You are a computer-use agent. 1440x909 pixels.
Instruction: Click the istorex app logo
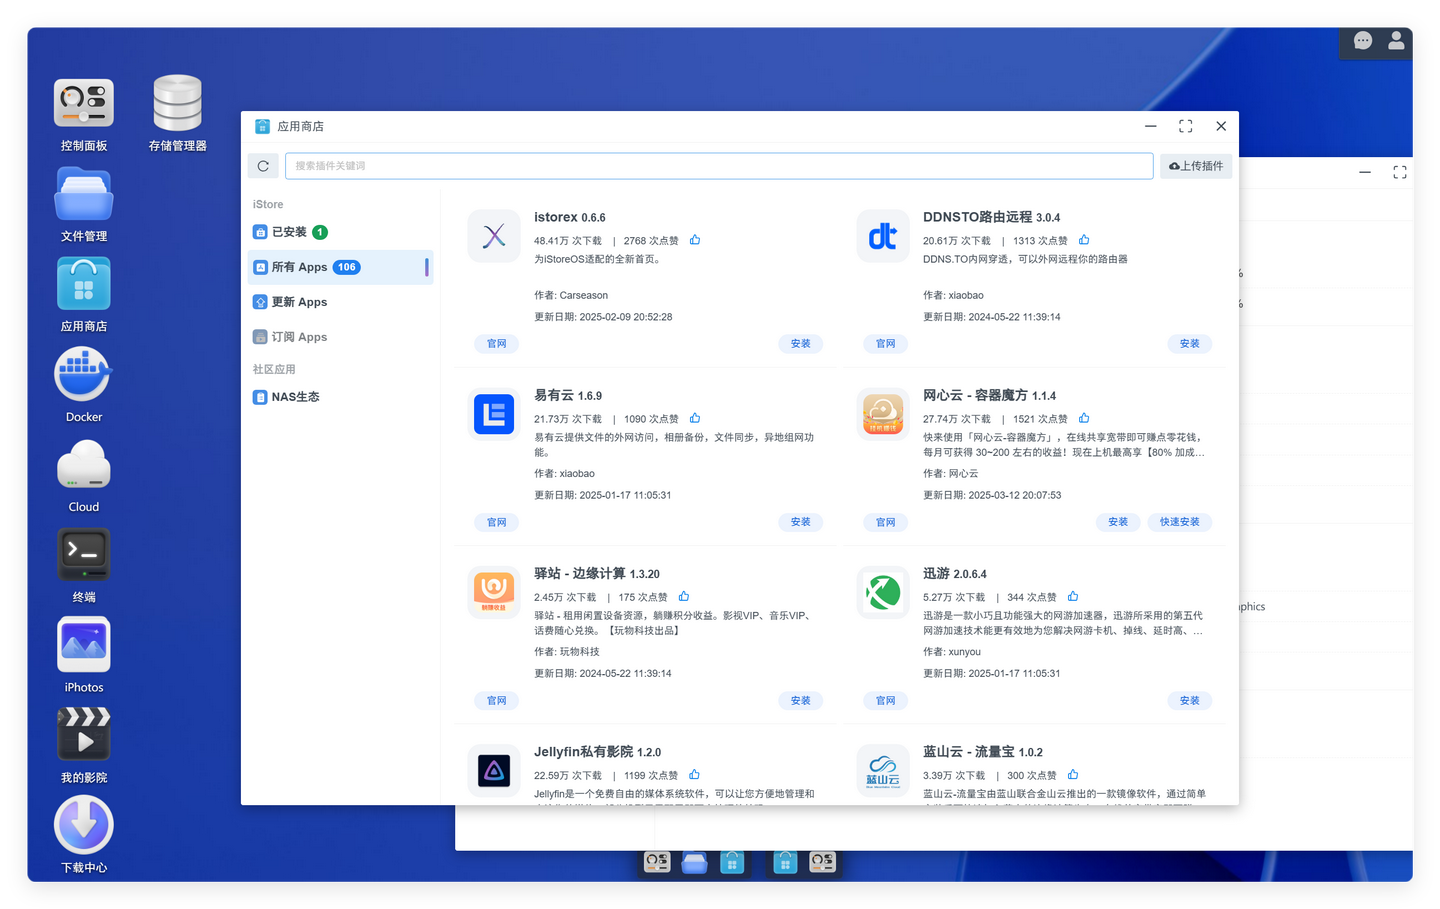tap(494, 236)
